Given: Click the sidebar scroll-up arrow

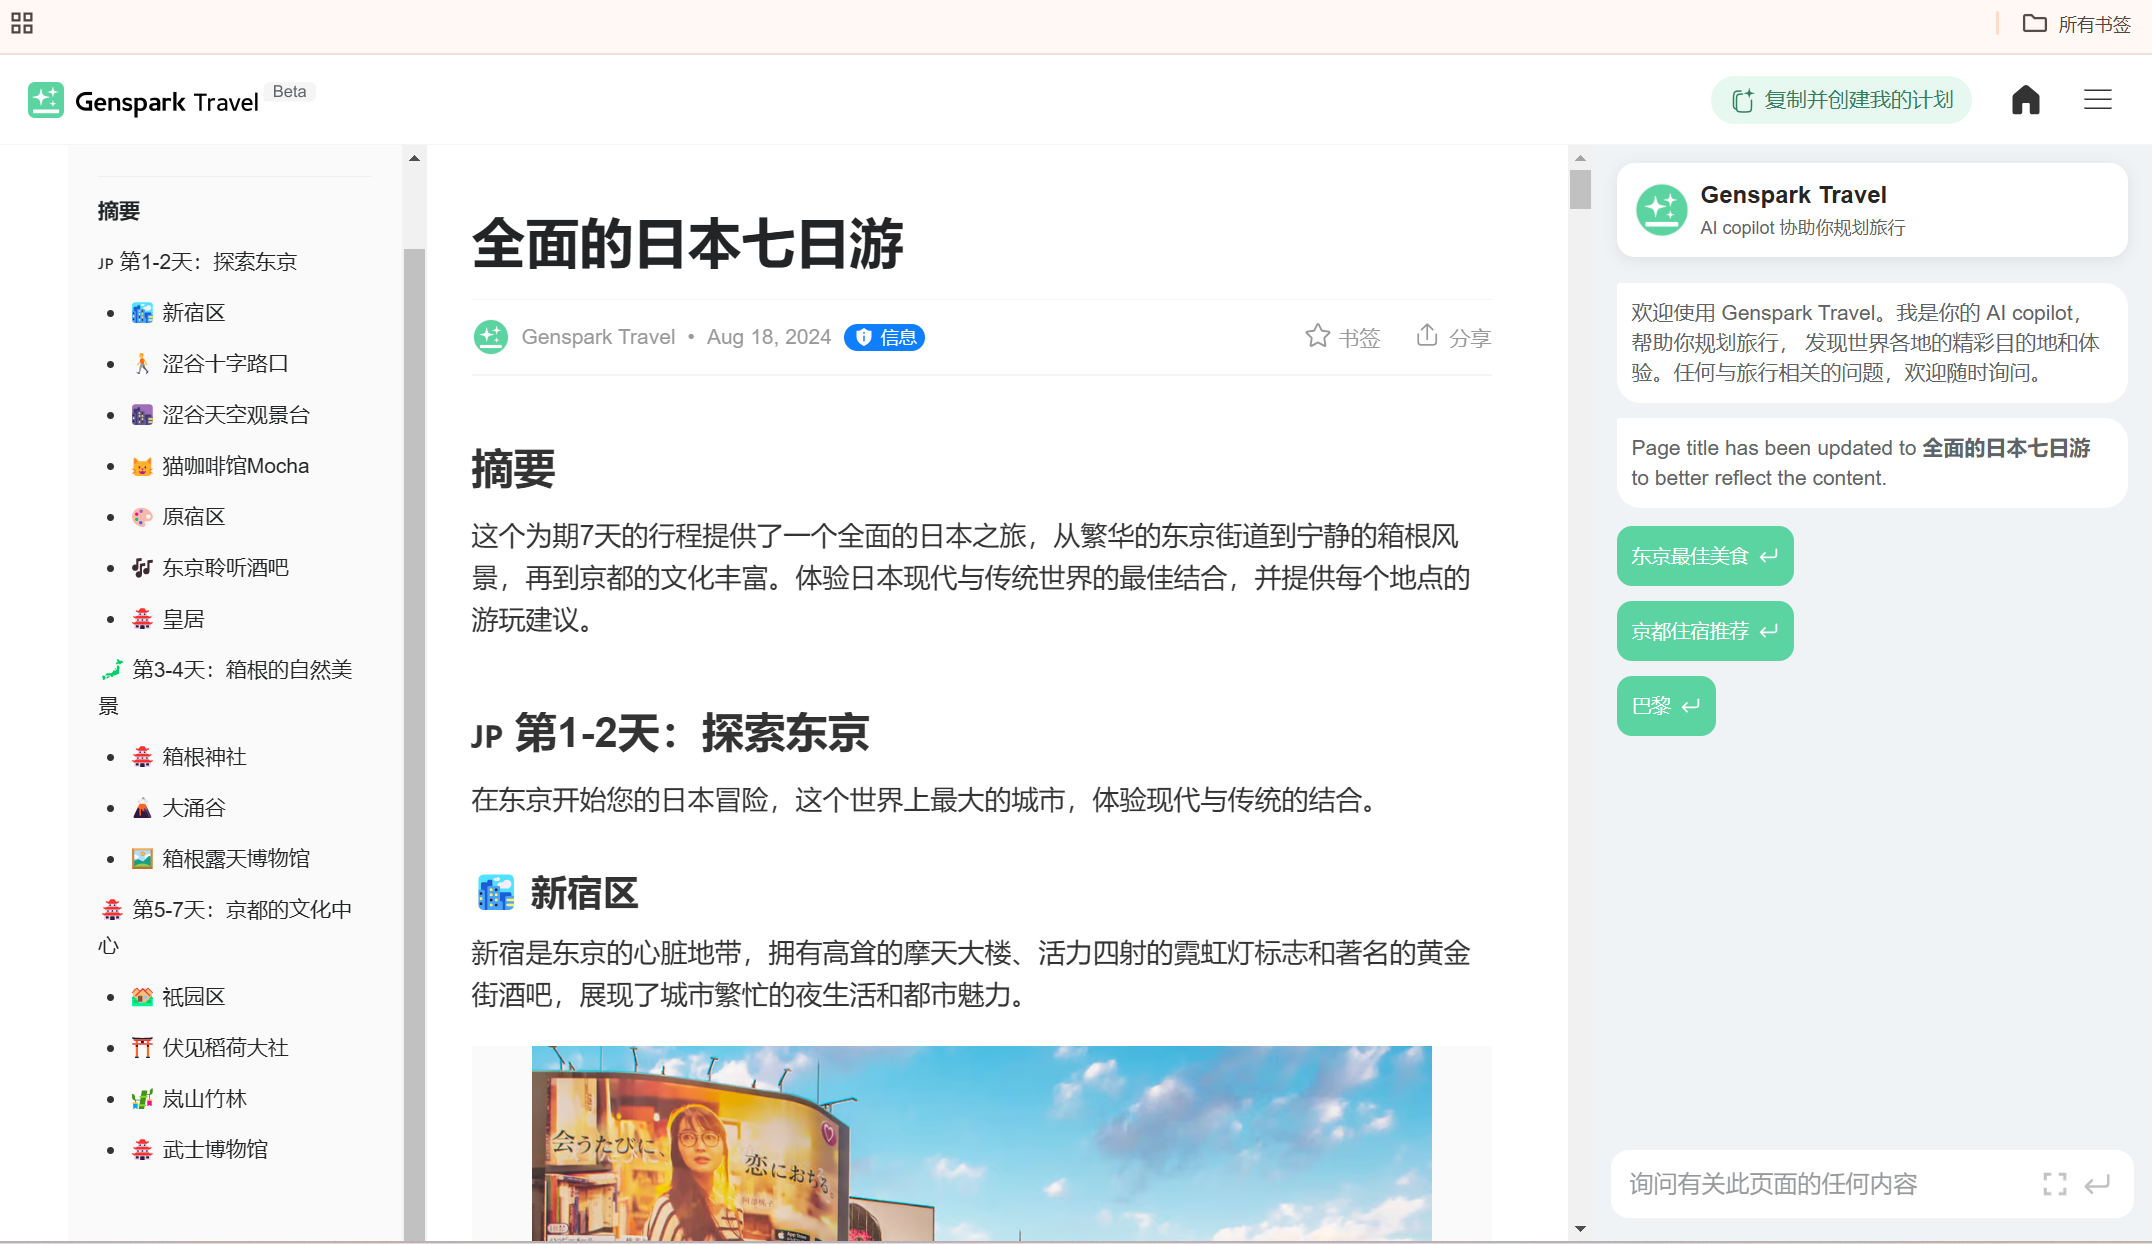Looking at the screenshot, I should (x=414, y=158).
